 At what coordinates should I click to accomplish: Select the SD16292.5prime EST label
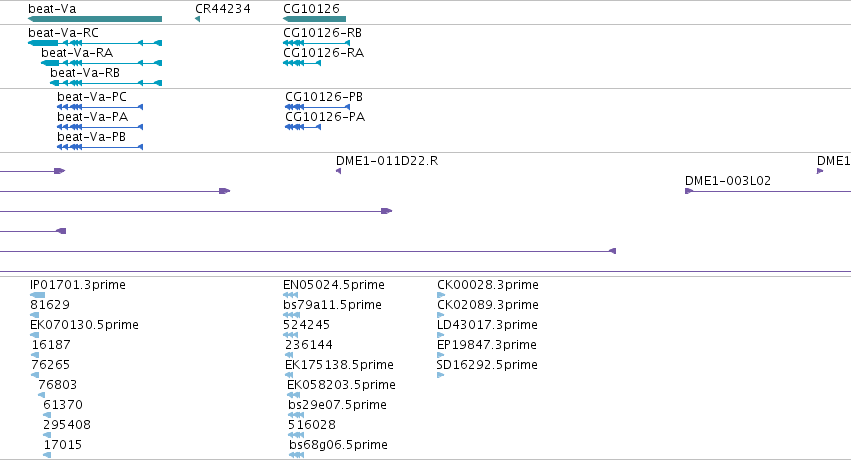point(487,365)
